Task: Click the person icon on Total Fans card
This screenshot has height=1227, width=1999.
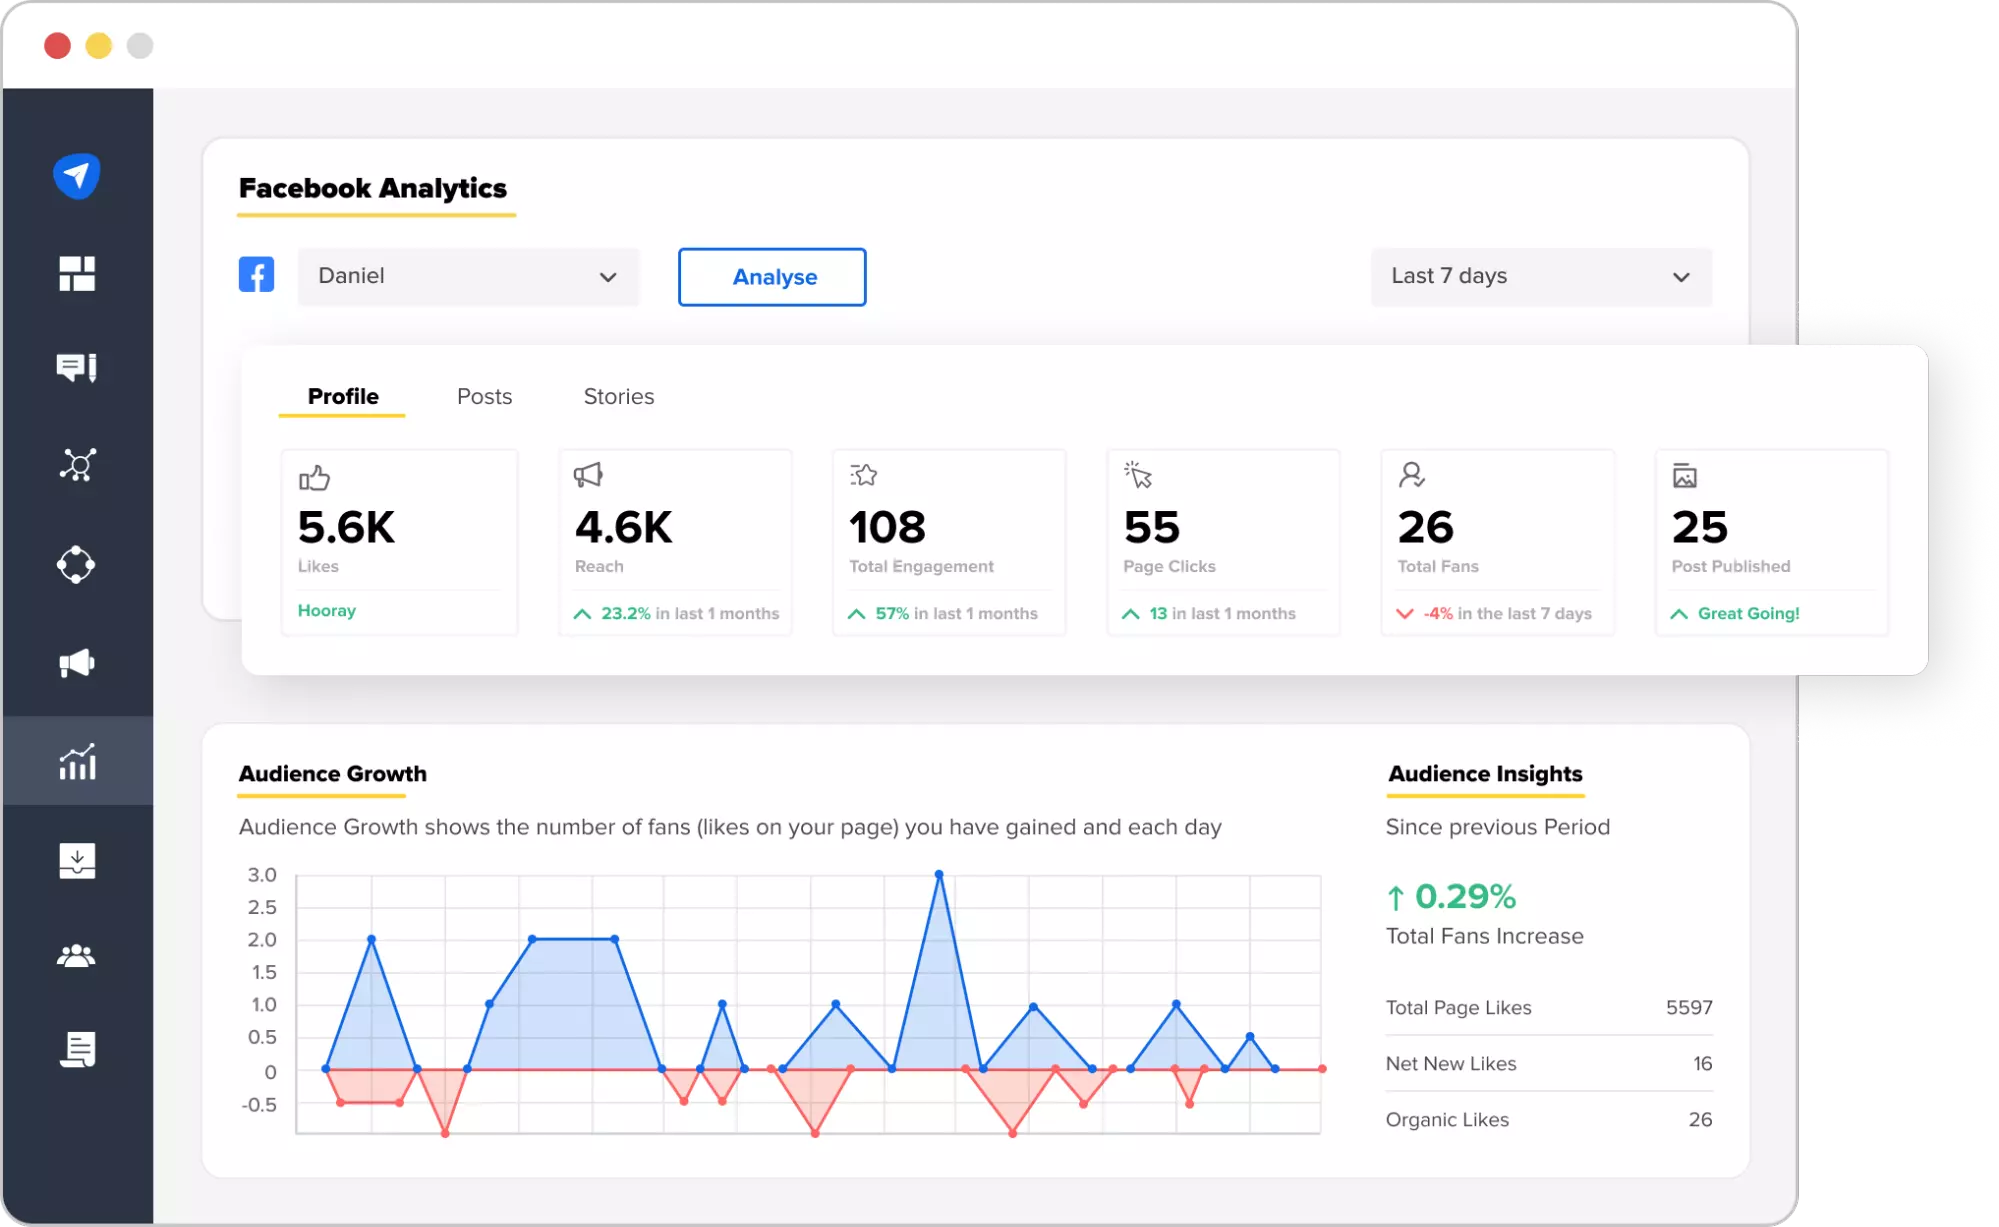Action: pos(1412,475)
